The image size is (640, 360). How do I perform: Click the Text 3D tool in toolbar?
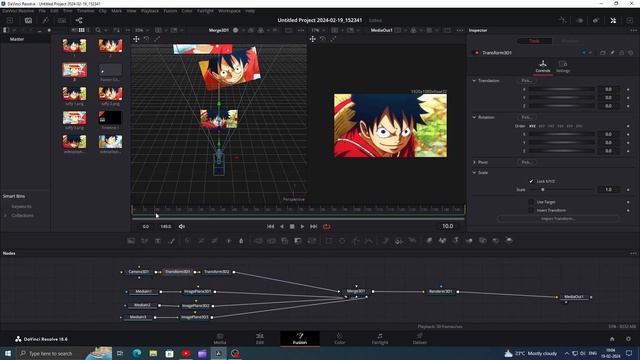(456, 241)
